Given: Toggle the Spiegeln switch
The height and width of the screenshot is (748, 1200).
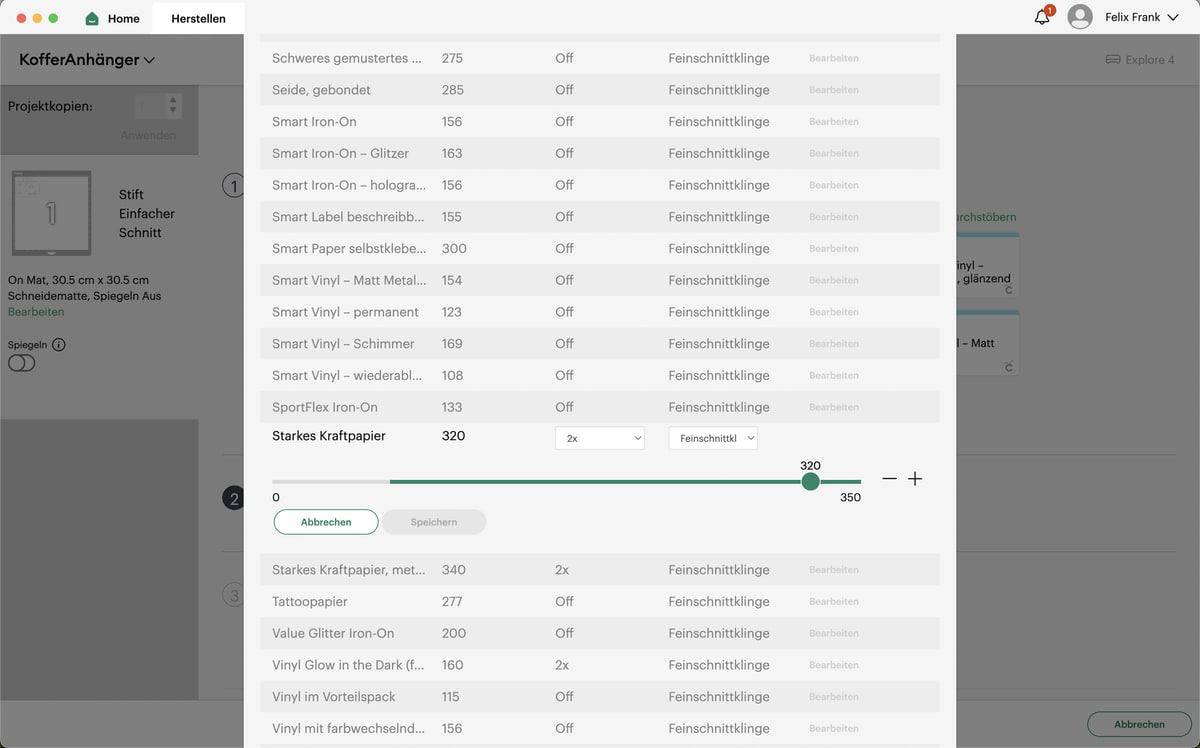Looking at the screenshot, I should click(x=21, y=363).
